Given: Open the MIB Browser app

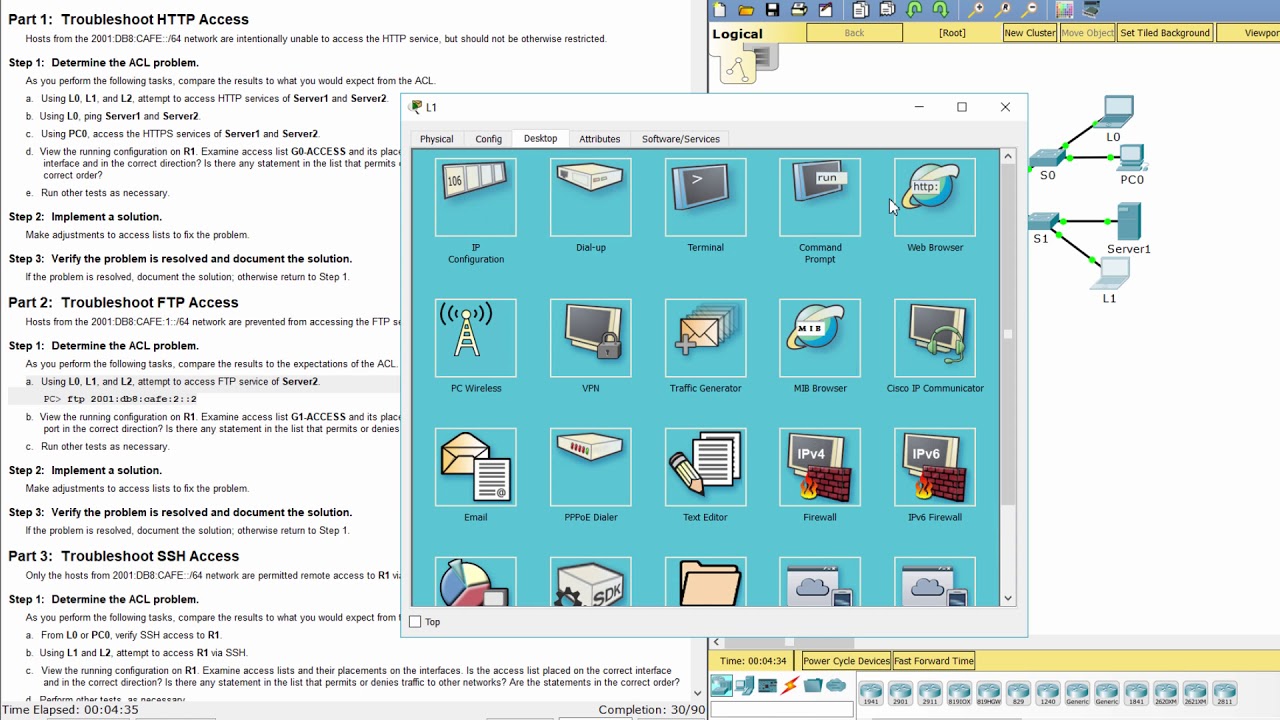Looking at the screenshot, I should [820, 338].
